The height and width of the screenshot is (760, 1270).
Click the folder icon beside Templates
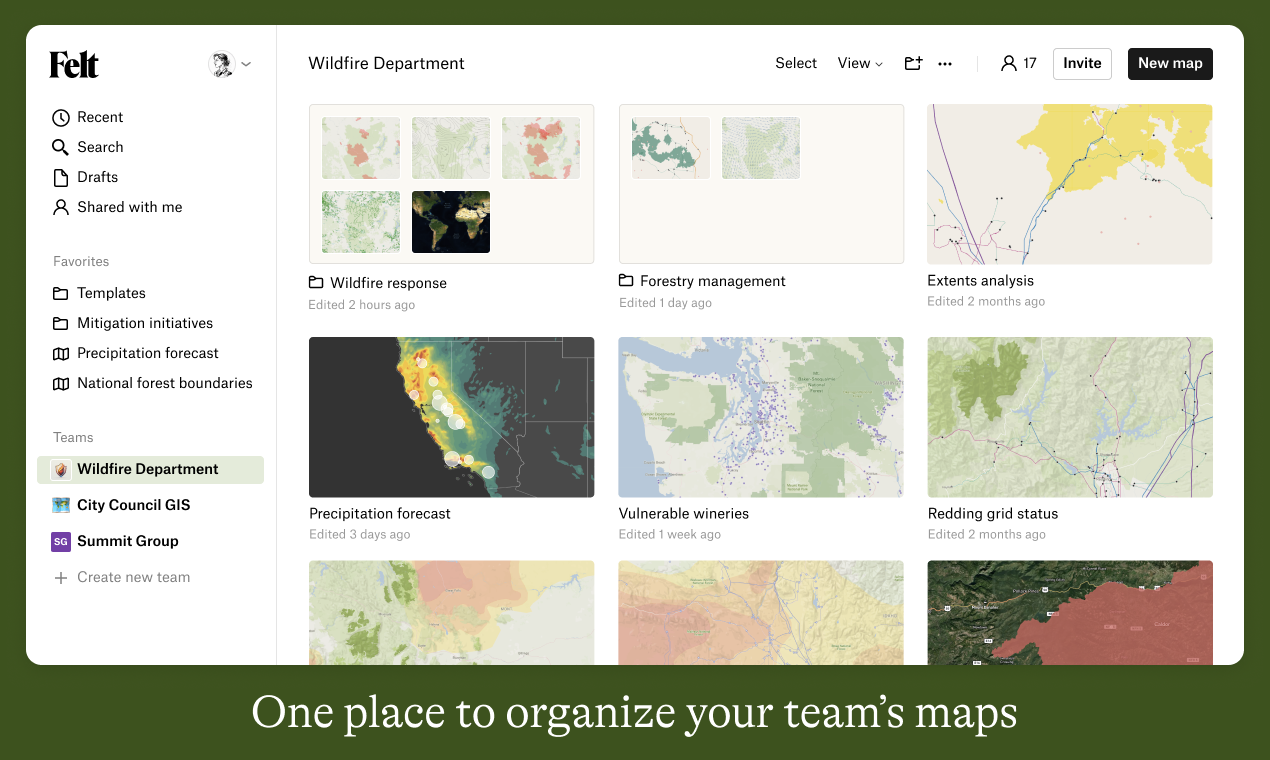pyautogui.click(x=61, y=294)
